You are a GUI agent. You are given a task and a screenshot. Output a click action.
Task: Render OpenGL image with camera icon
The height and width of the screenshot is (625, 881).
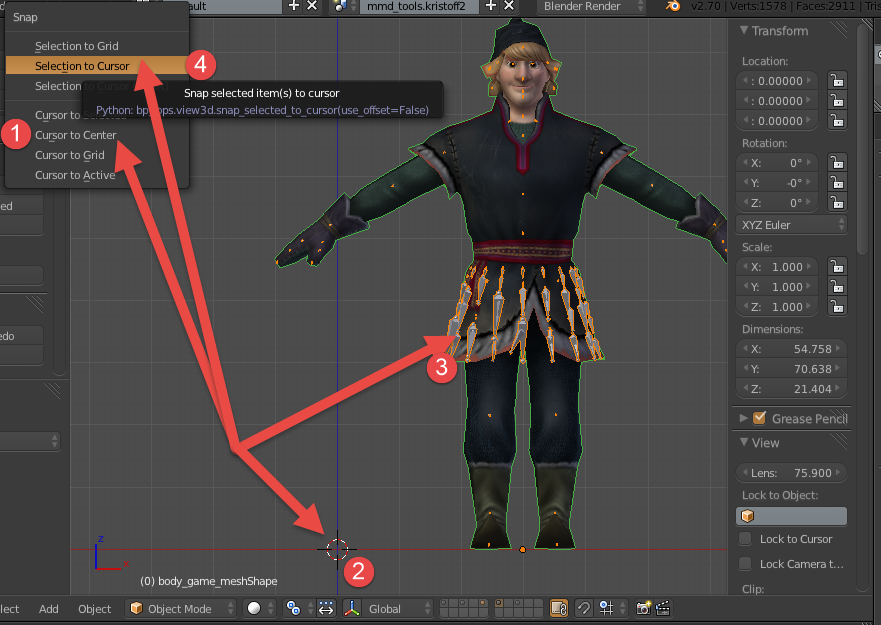pos(643,608)
